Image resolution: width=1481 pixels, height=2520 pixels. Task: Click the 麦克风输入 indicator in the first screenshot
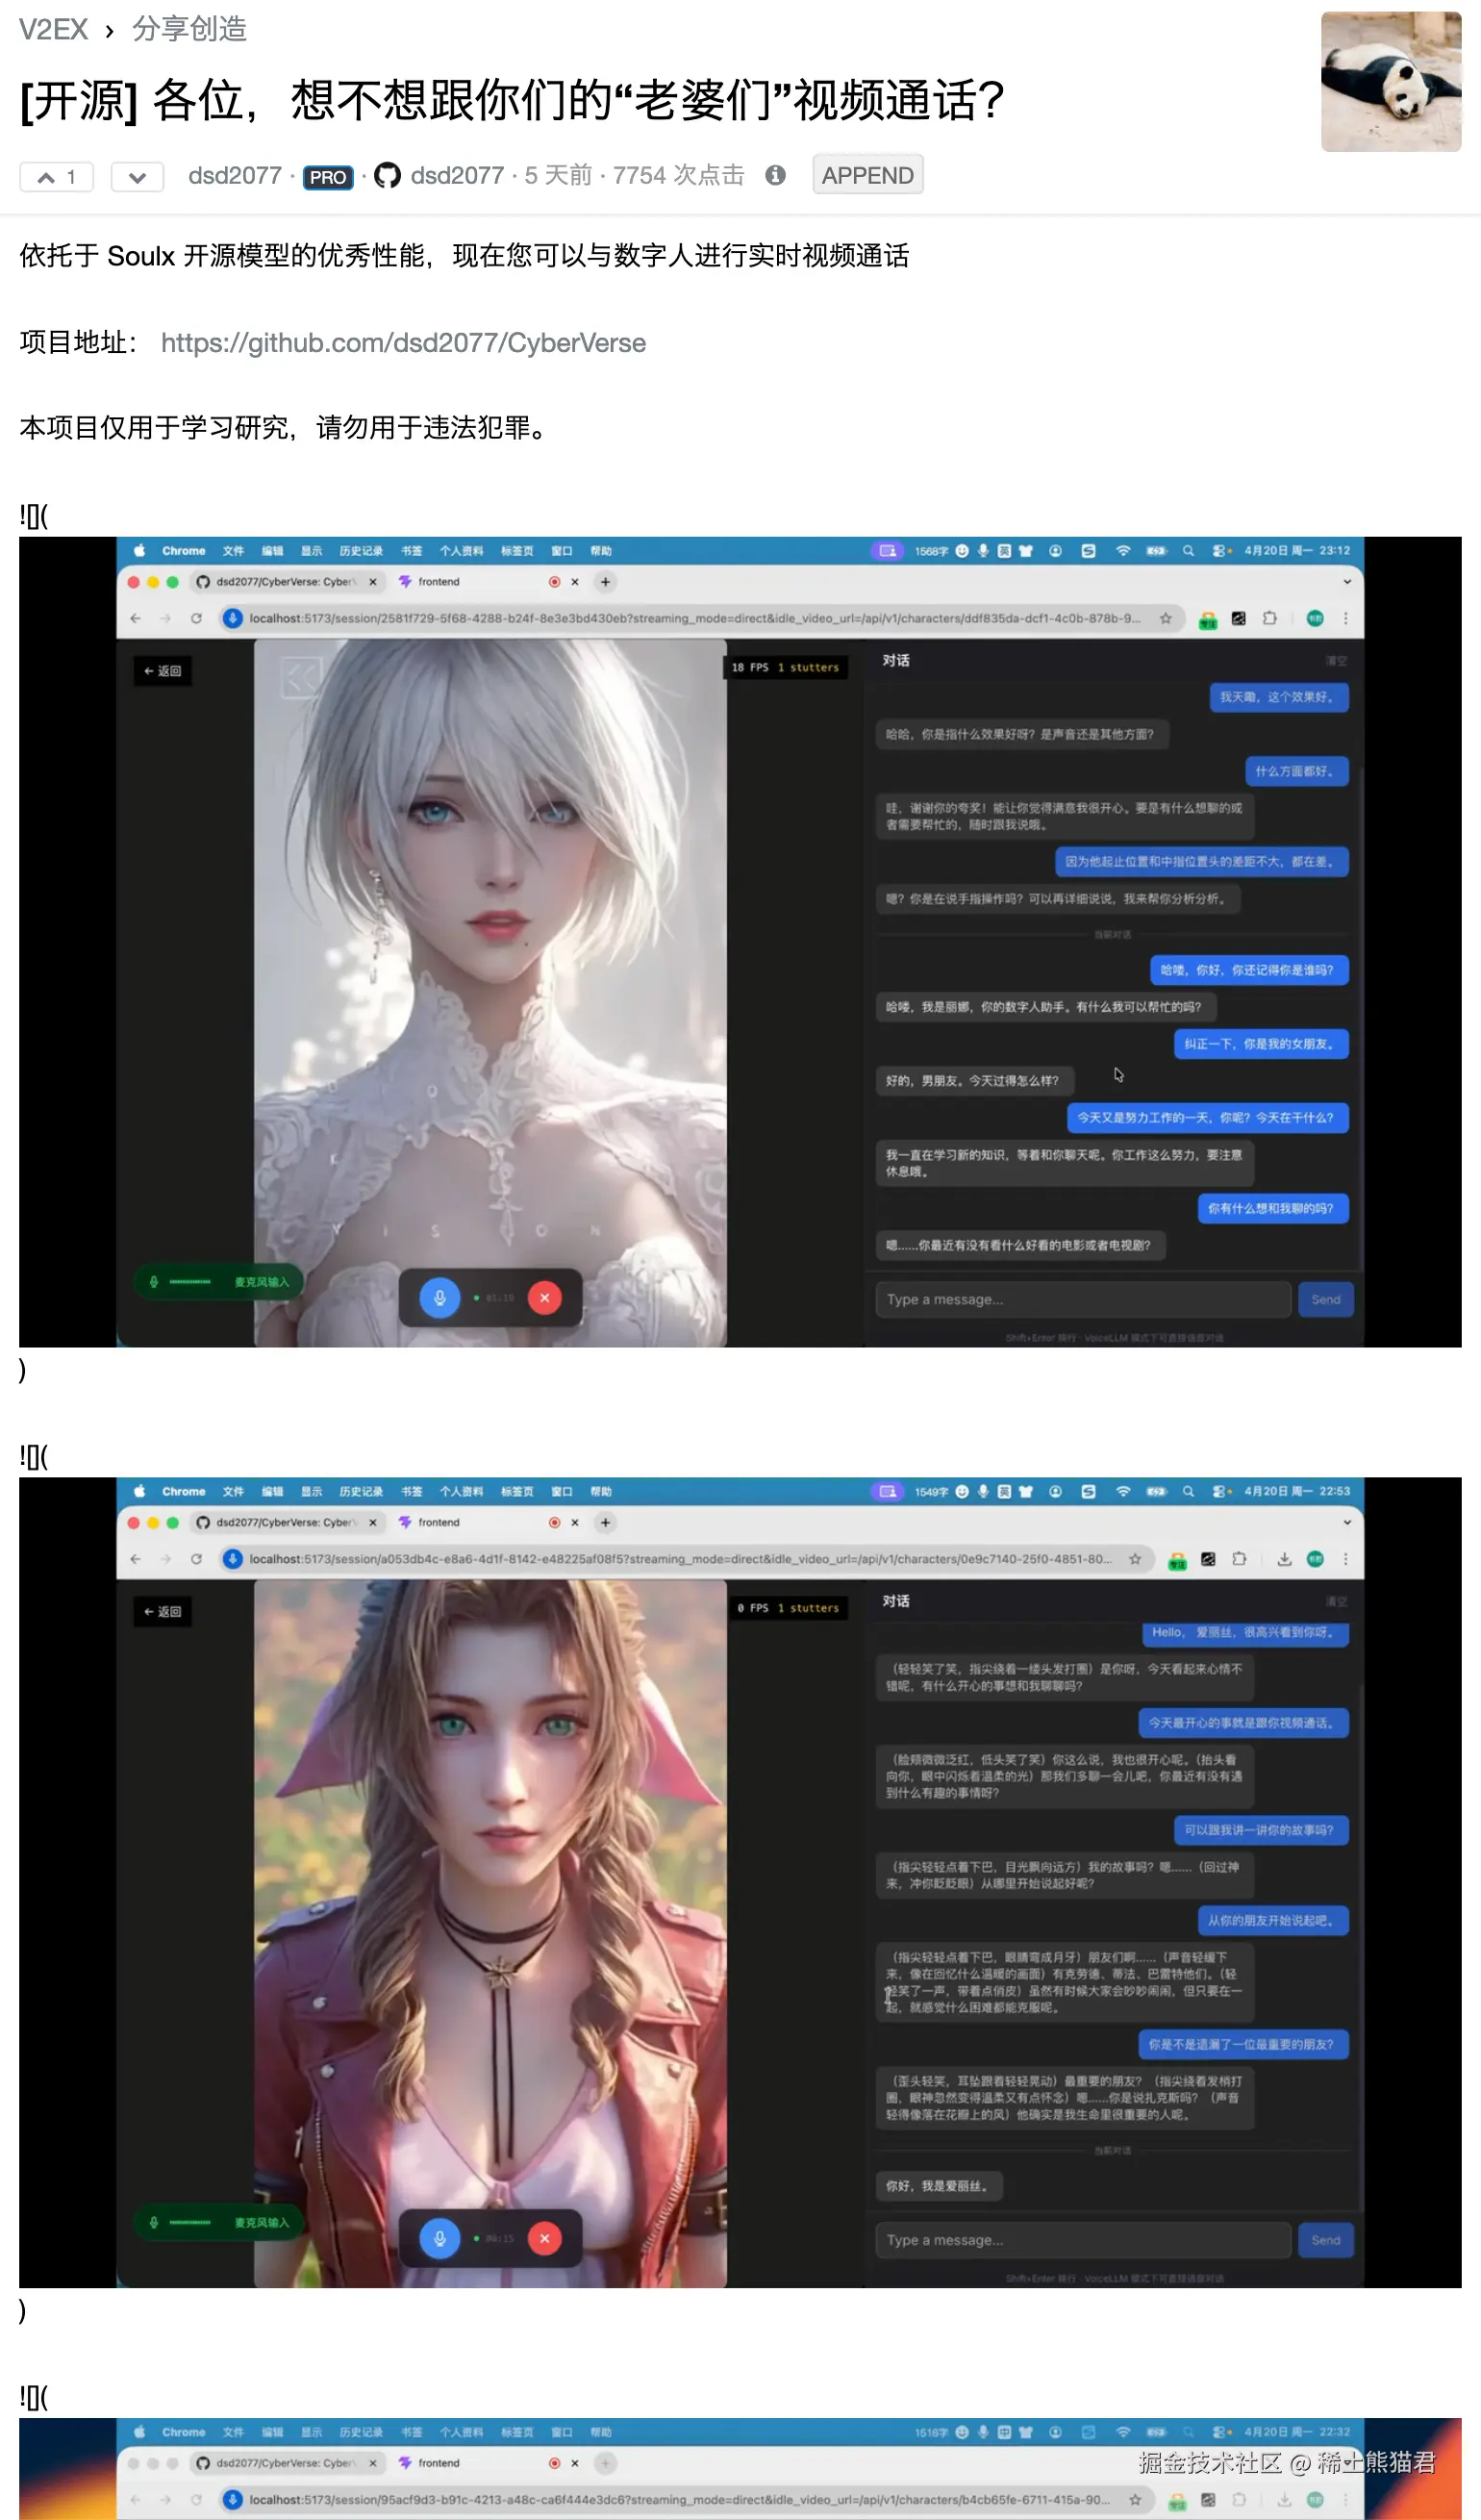(x=218, y=1282)
